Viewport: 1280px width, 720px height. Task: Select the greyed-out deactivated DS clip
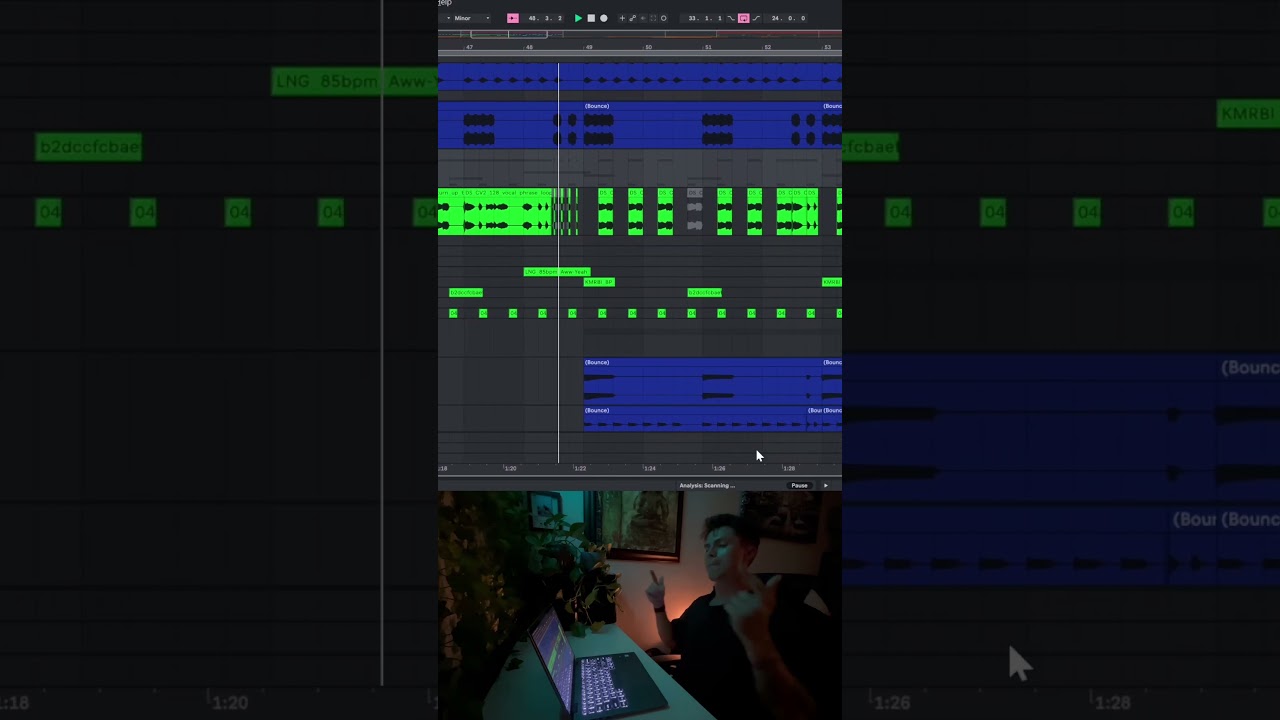695,212
